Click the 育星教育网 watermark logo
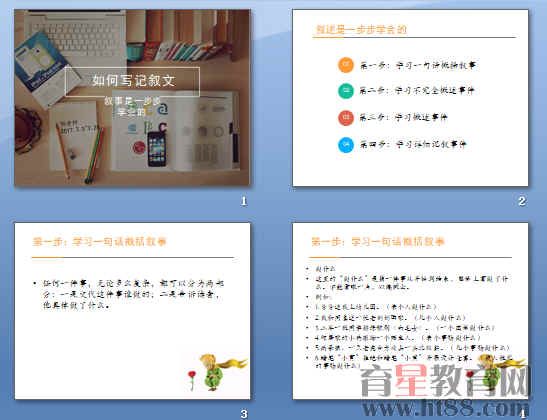Screen dimensions: 547x420 [445, 381]
